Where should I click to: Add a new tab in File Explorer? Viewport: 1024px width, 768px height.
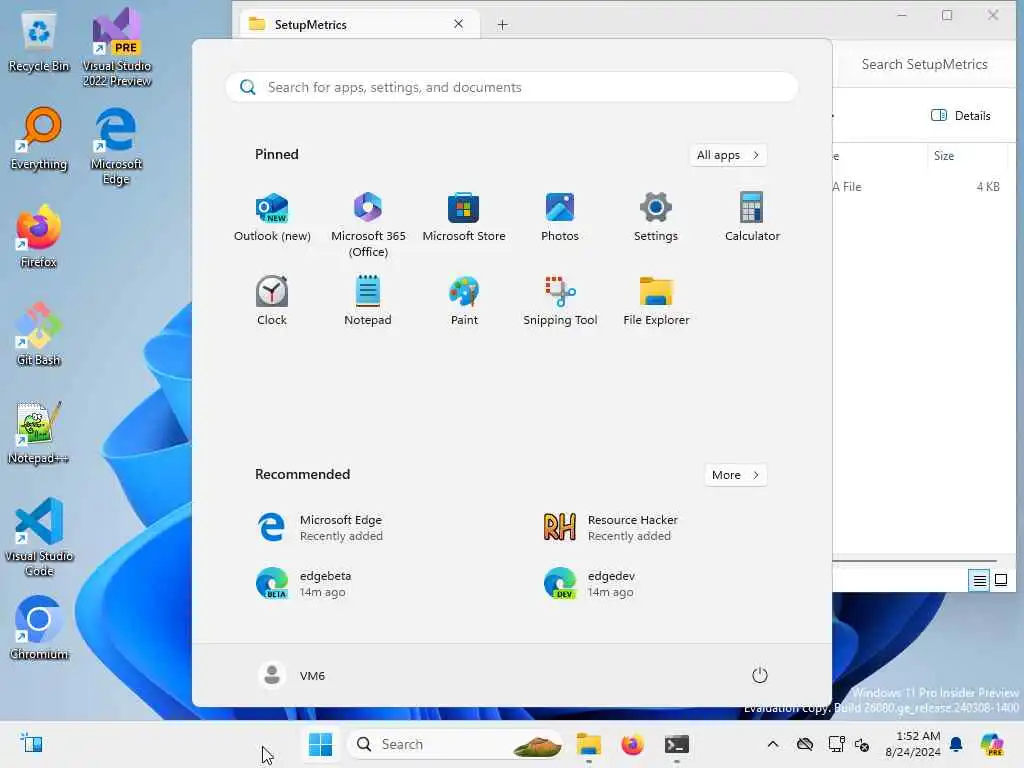[502, 25]
